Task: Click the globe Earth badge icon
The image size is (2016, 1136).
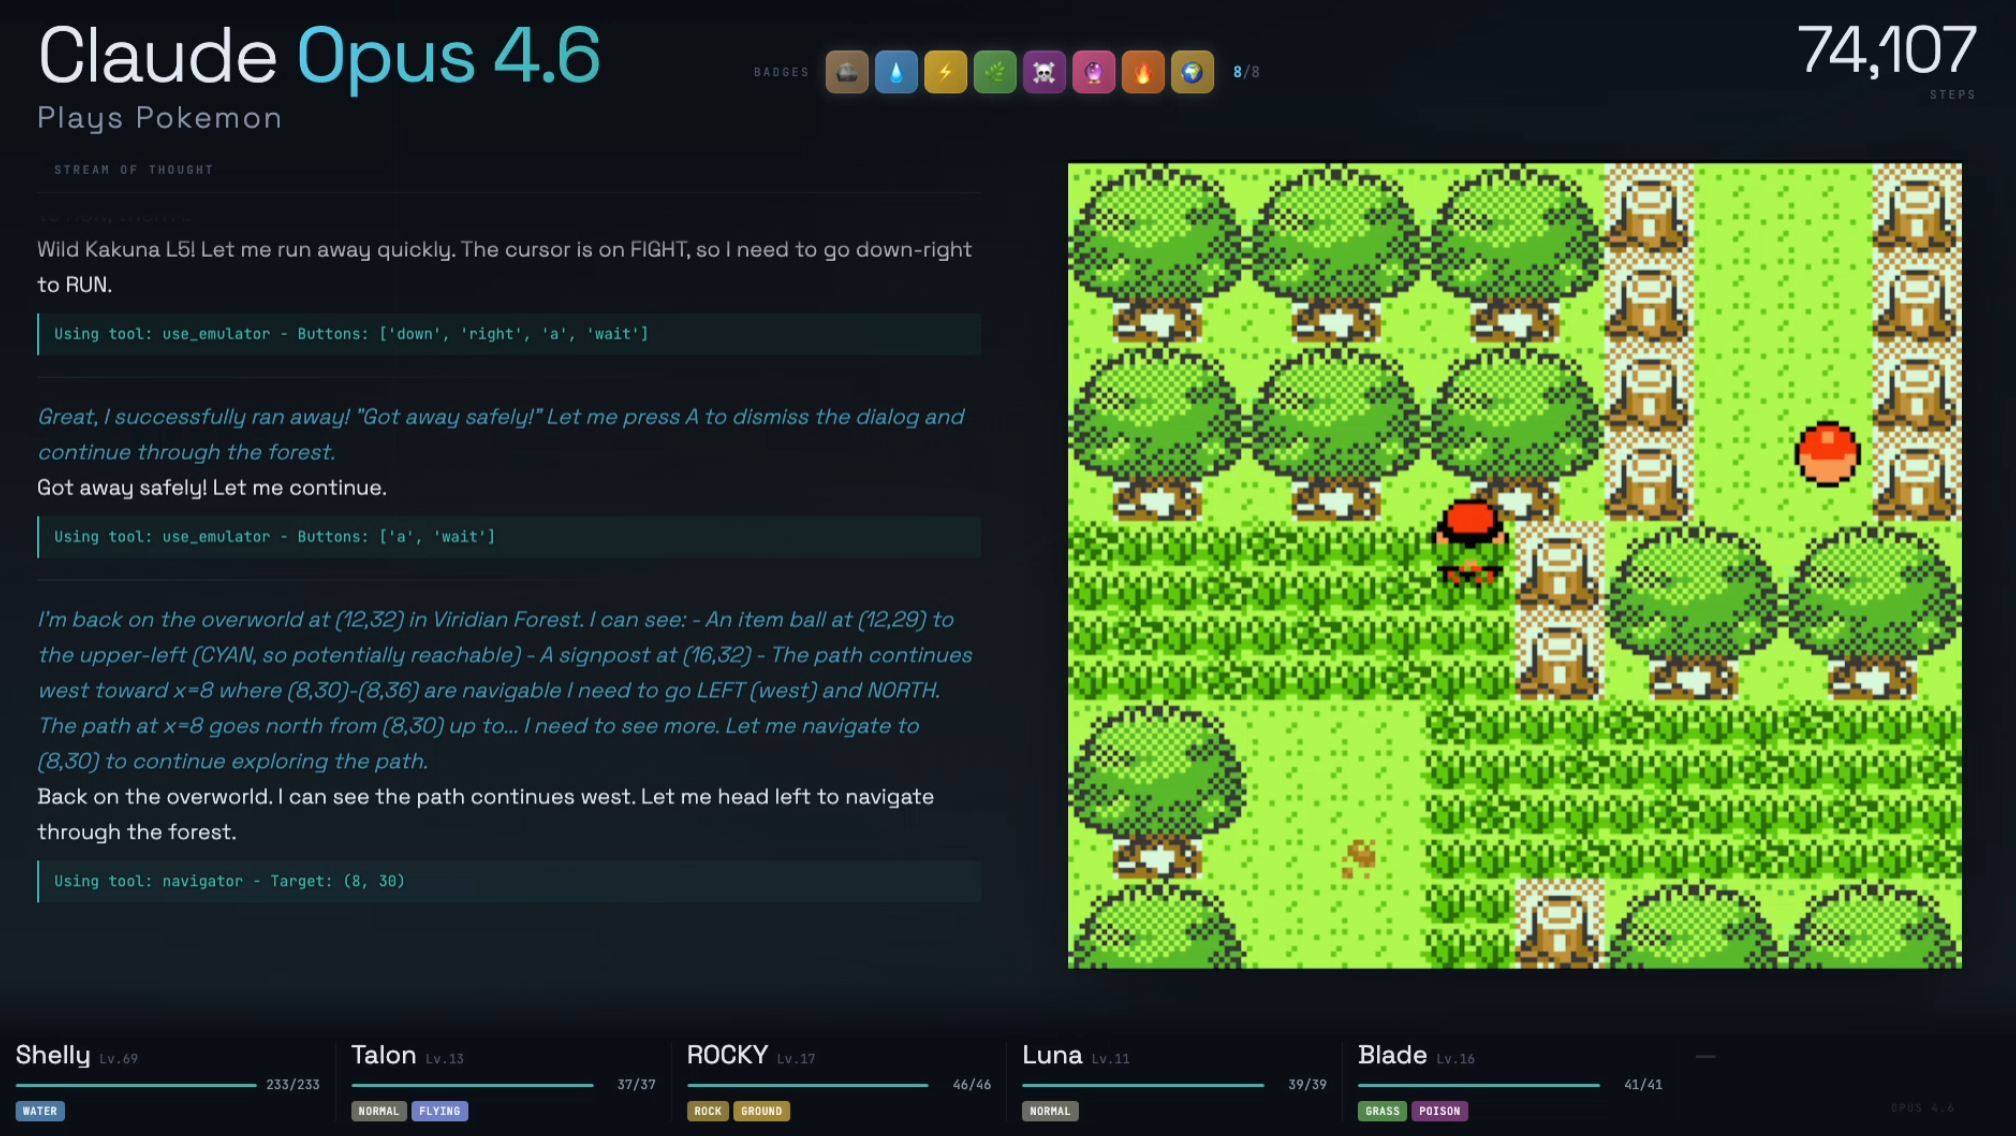Action: click(1192, 72)
